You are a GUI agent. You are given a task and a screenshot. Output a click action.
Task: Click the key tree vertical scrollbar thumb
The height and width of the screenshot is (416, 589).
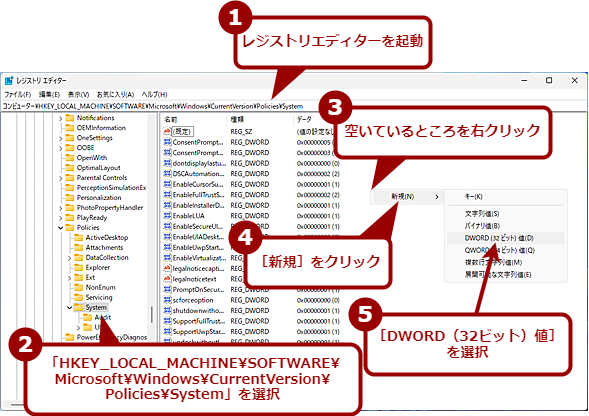click(x=152, y=315)
